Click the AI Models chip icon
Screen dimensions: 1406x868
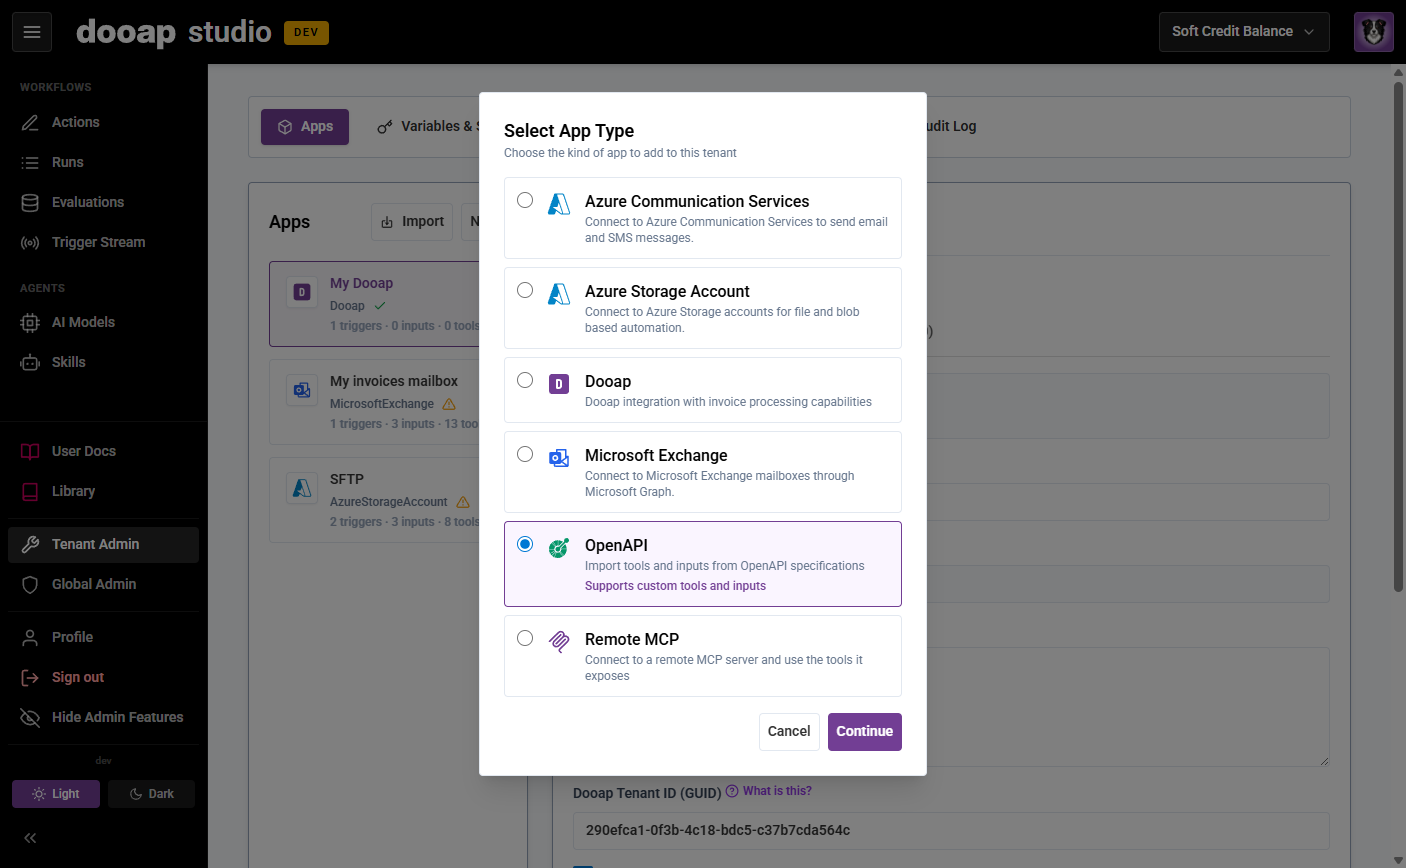click(x=30, y=322)
